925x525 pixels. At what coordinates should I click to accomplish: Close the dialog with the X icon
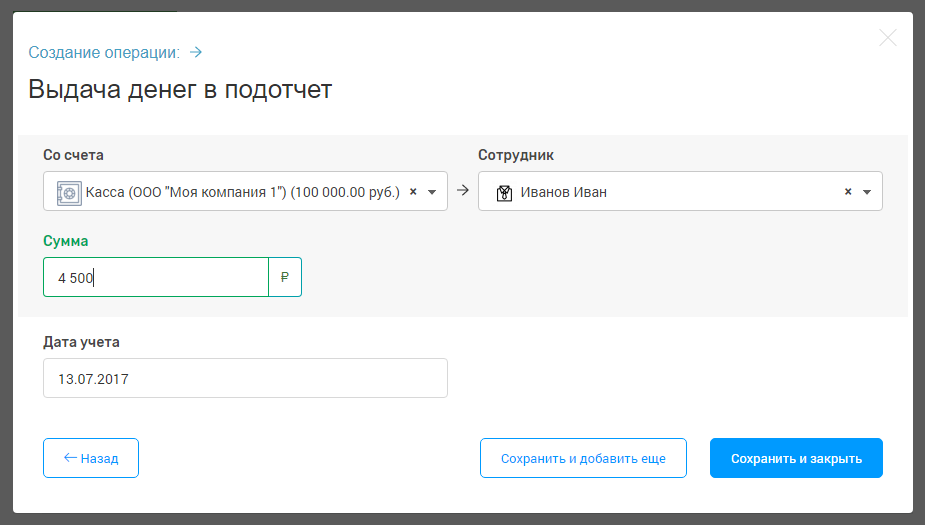pos(887,38)
